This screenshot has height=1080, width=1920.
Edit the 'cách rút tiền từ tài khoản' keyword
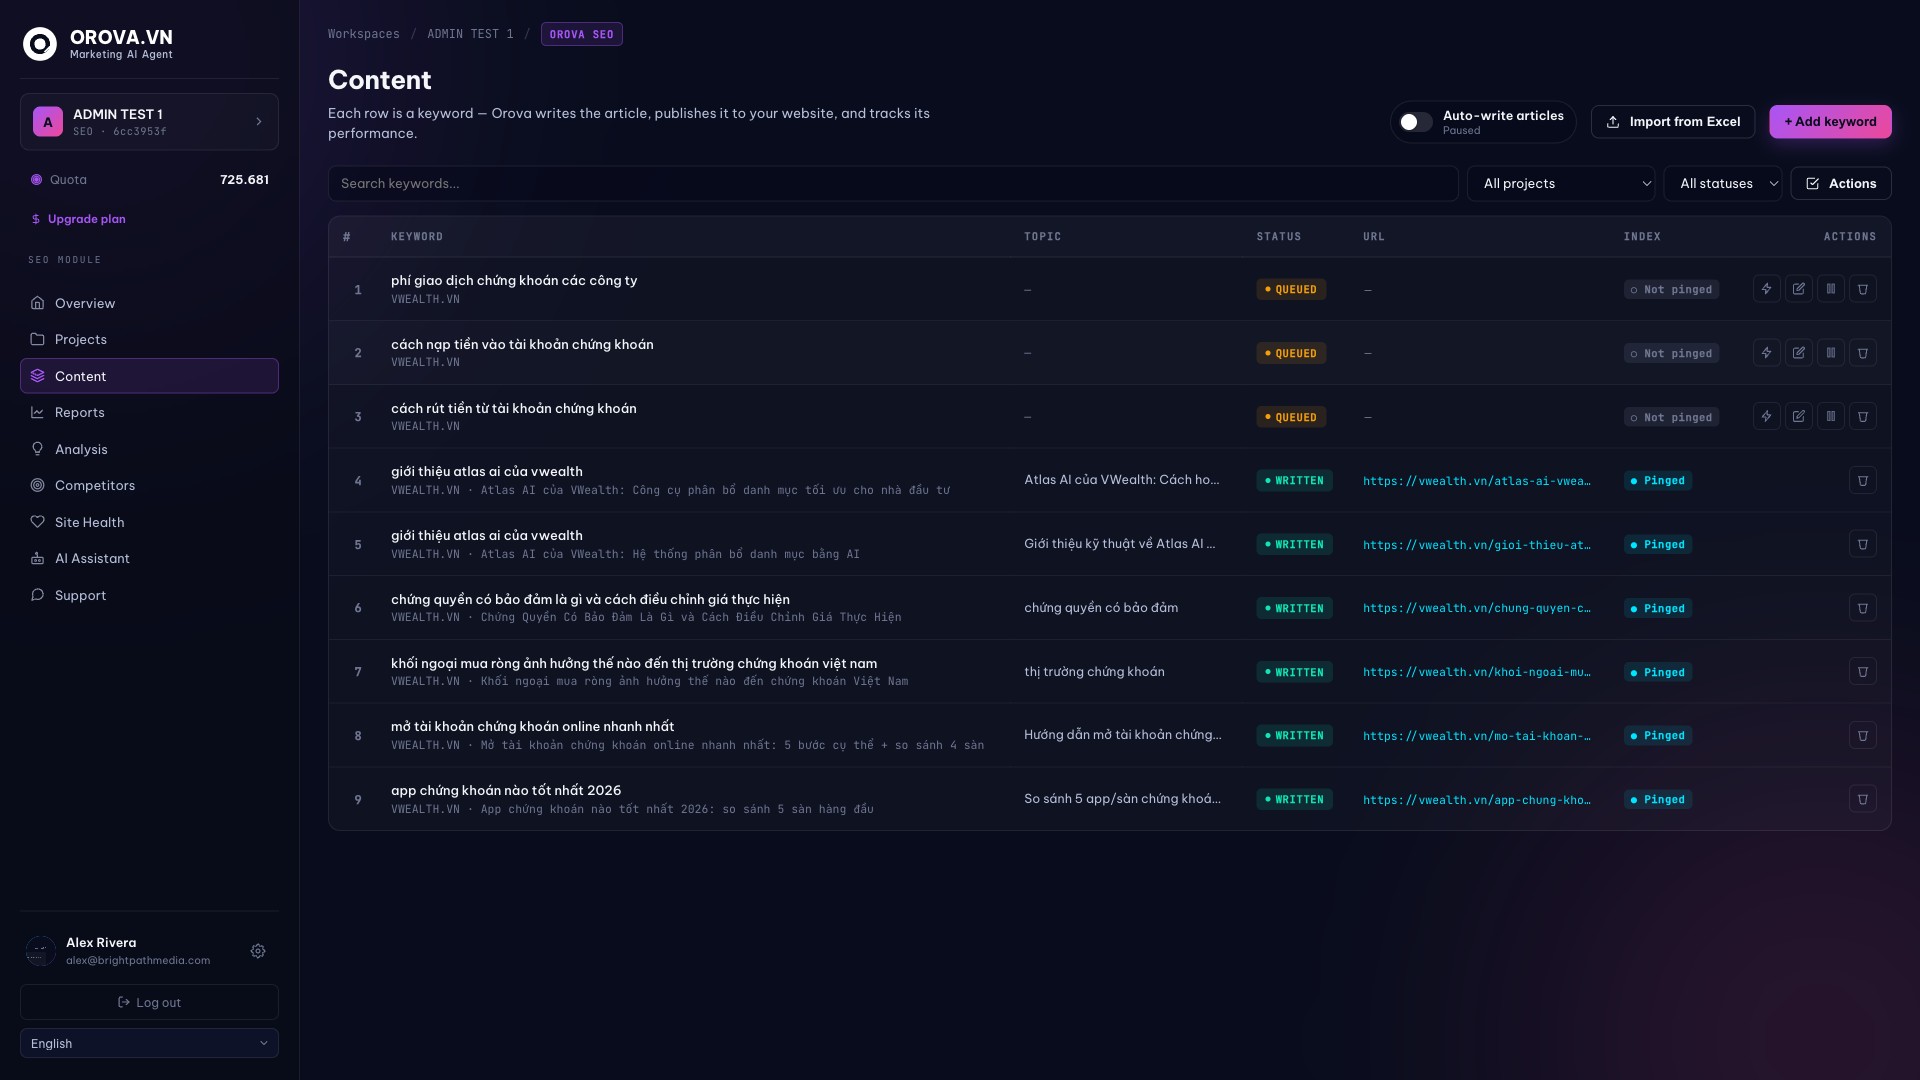pos(1799,417)
